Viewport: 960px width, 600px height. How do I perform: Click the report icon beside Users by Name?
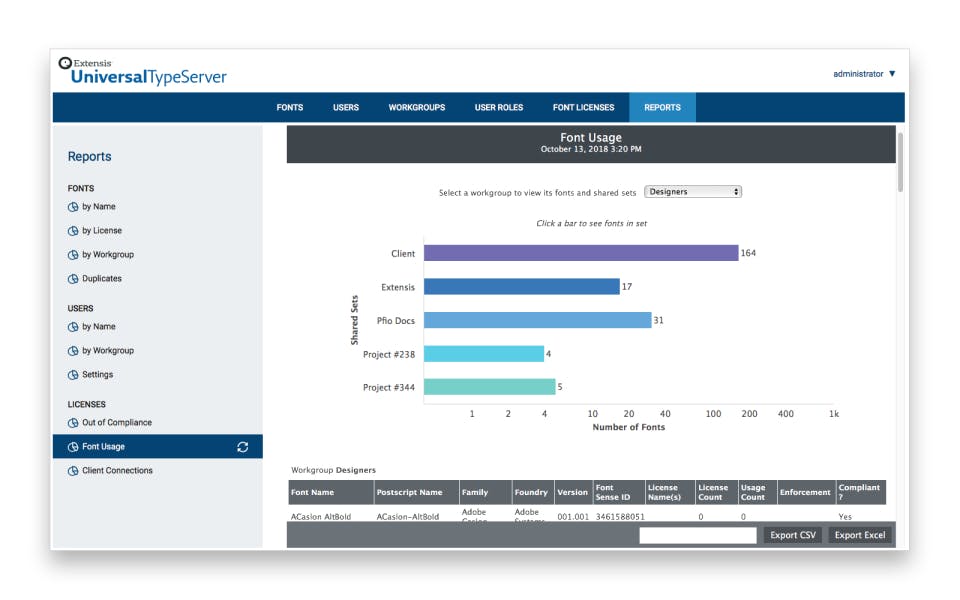tap(73, 327)
